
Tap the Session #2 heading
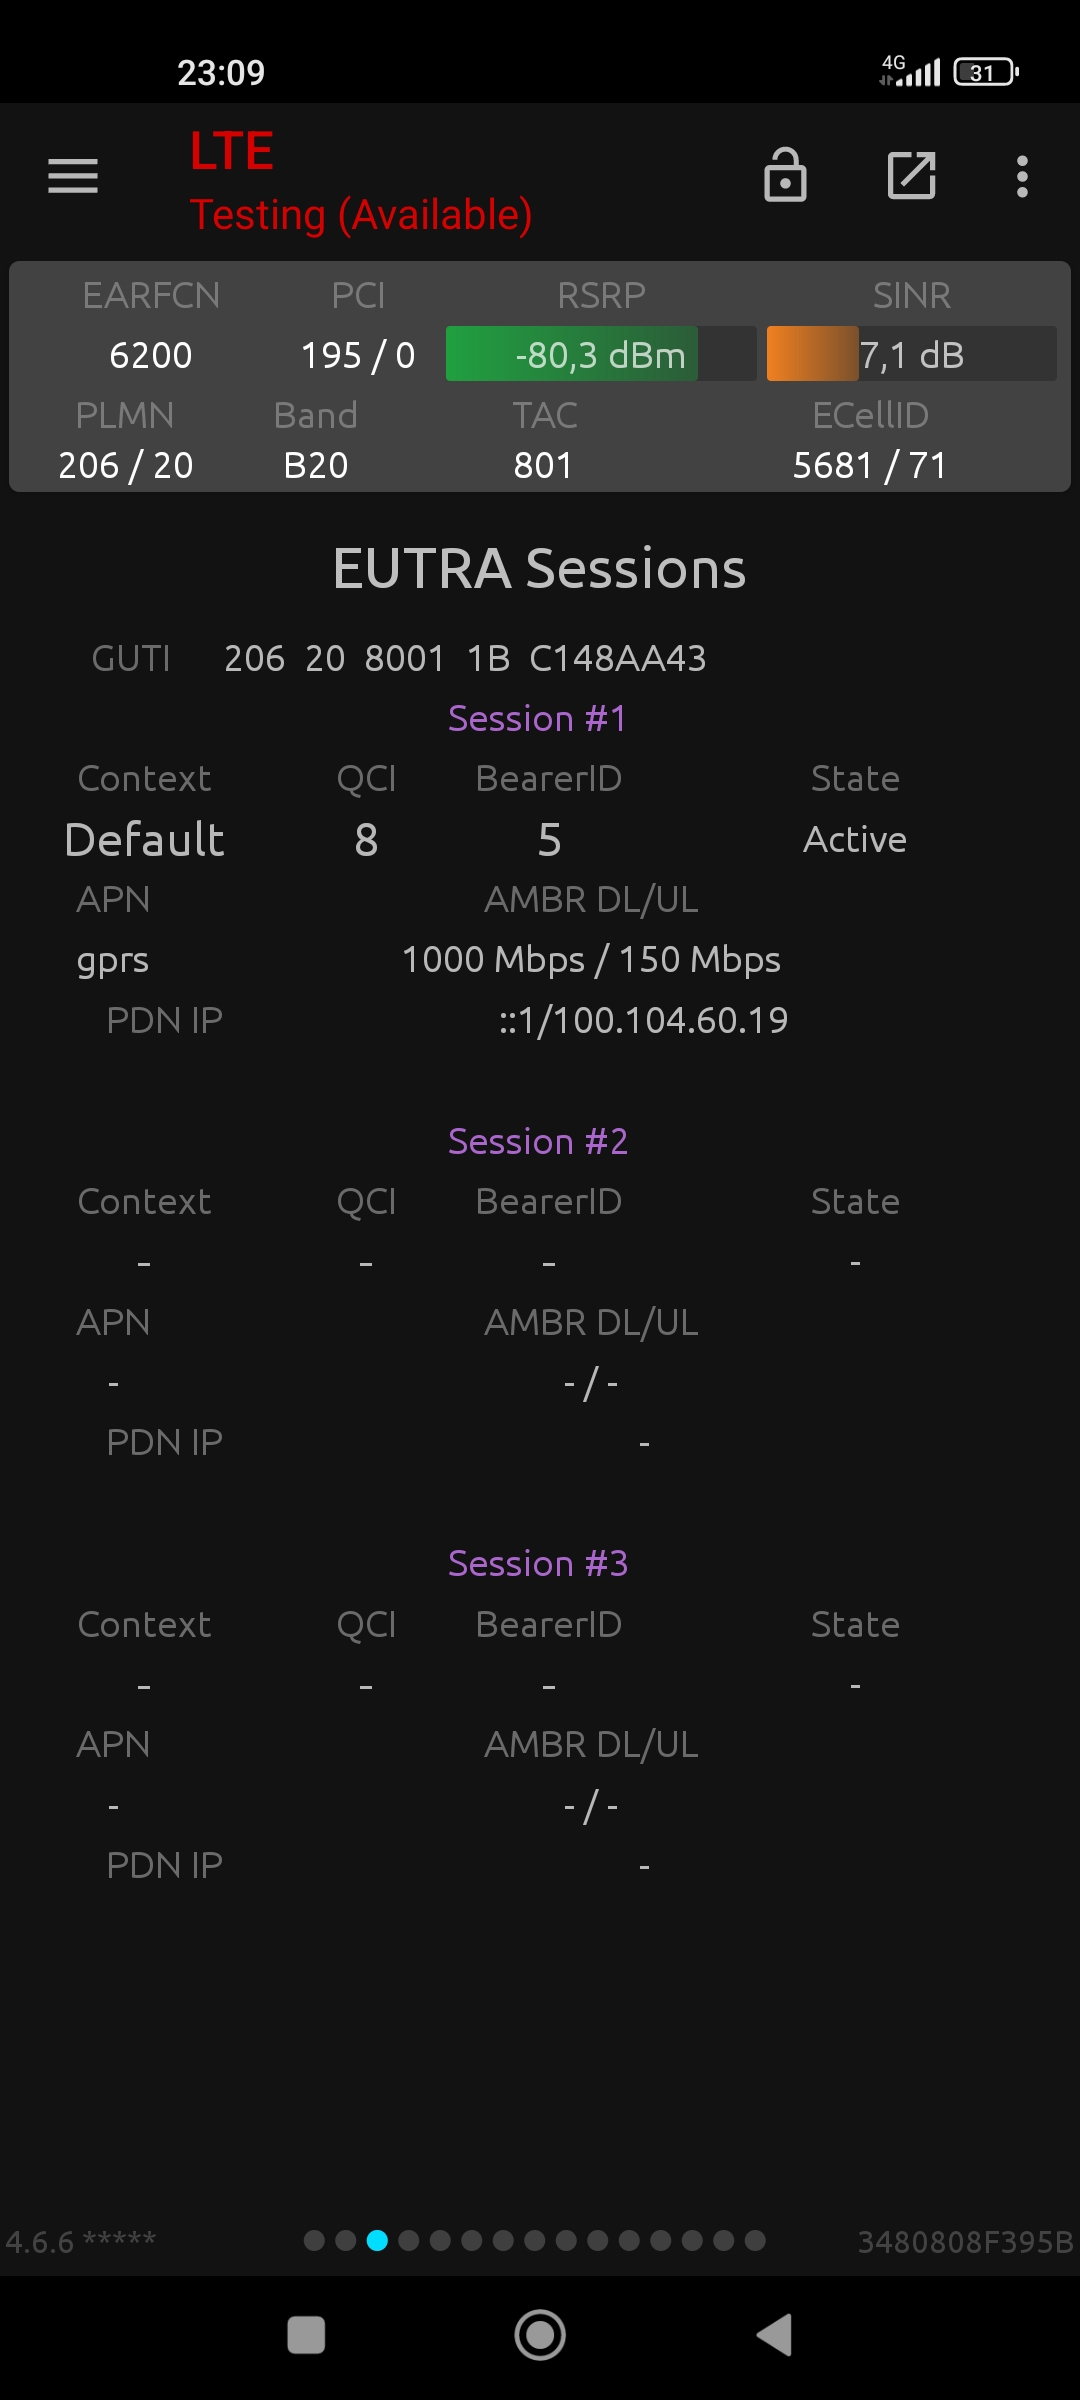pos(538,1141)
